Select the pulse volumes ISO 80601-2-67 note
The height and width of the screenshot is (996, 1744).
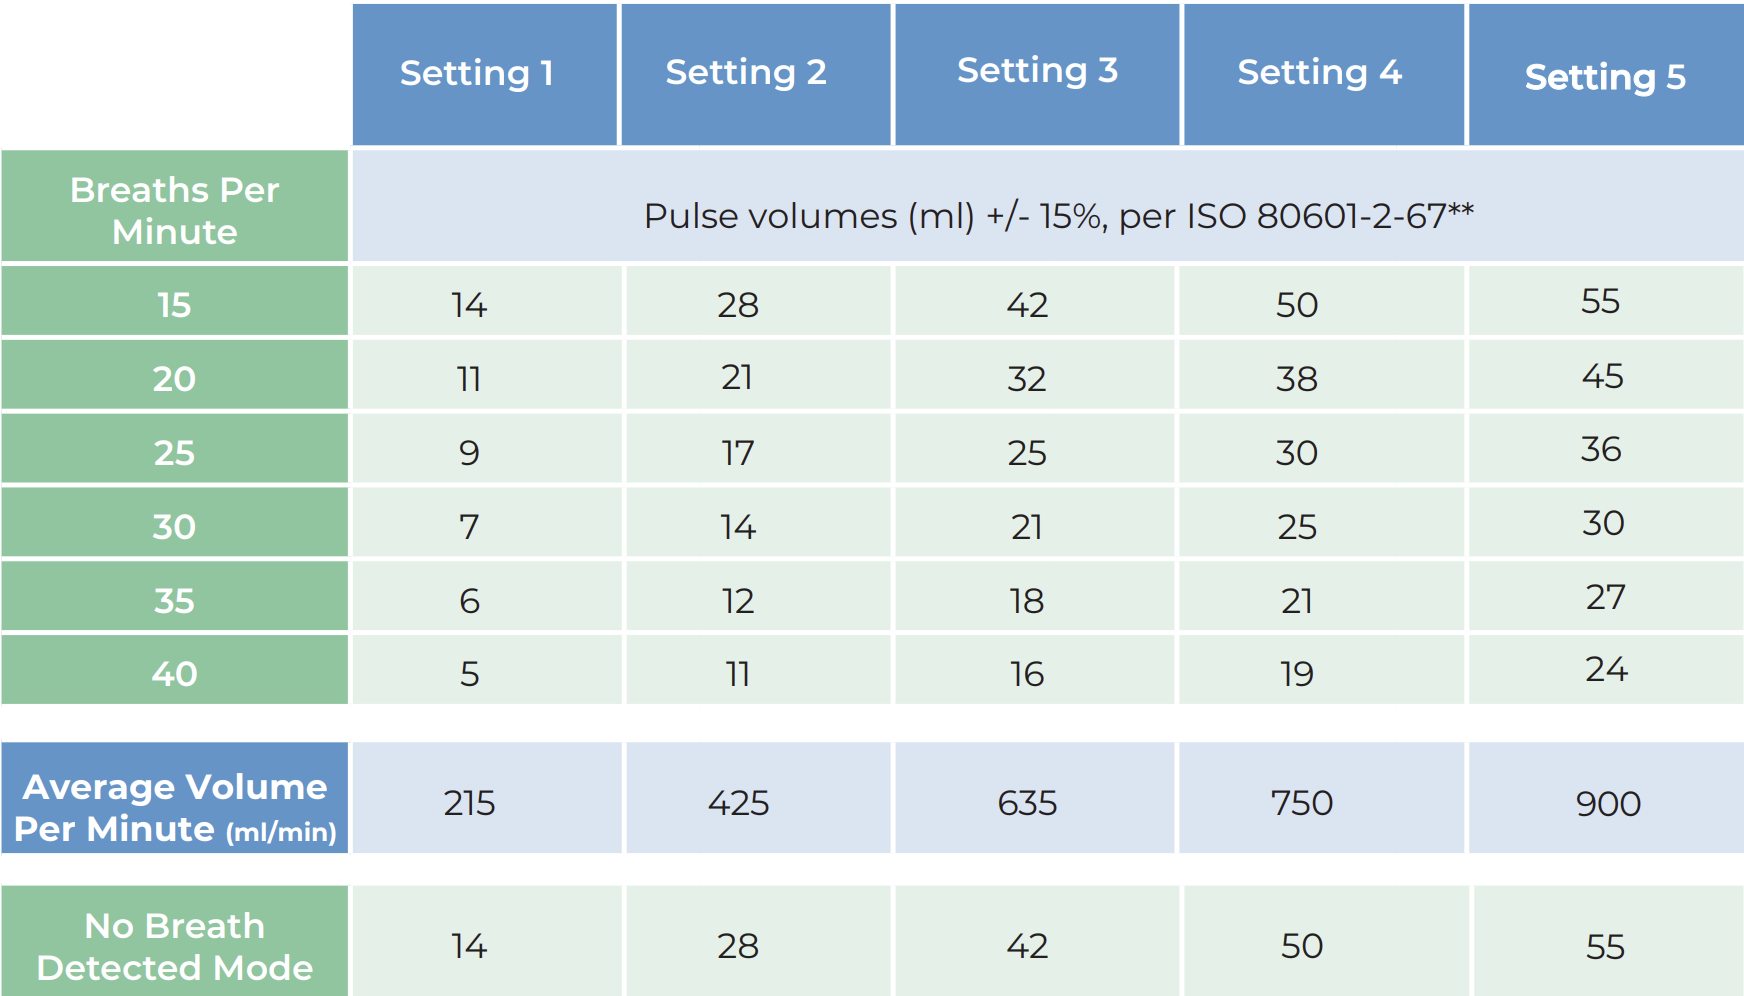coord(1058,215)
